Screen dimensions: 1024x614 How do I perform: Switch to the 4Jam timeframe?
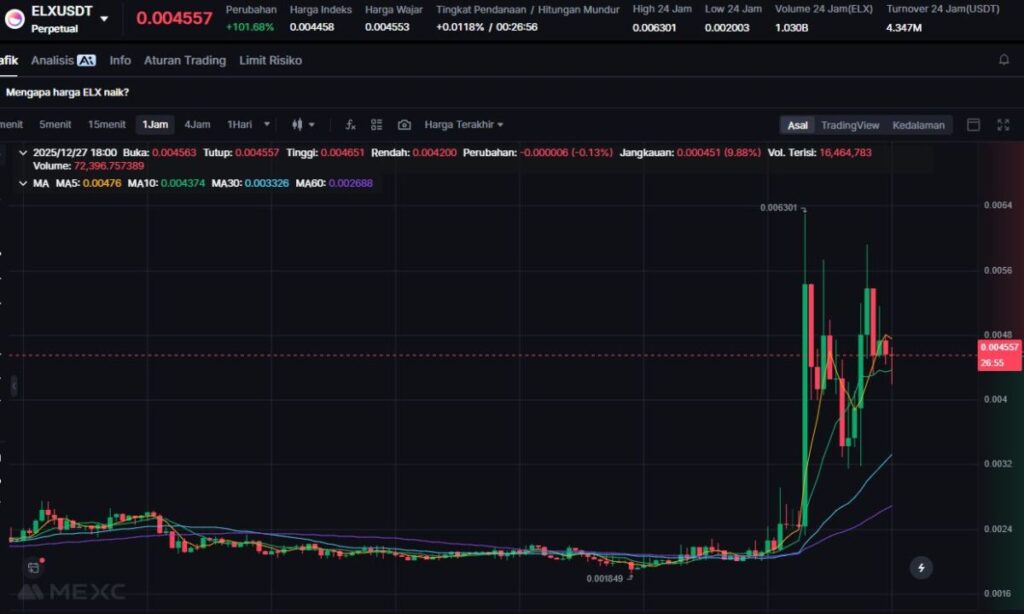click(197, 125)
